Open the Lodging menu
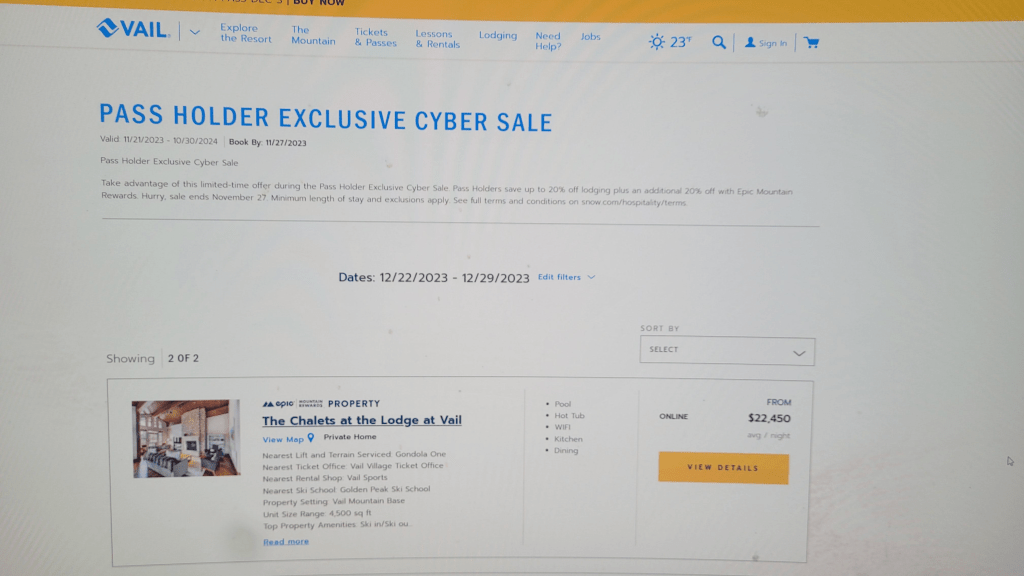The image size is (1024, 576). [x=498, y=35]
